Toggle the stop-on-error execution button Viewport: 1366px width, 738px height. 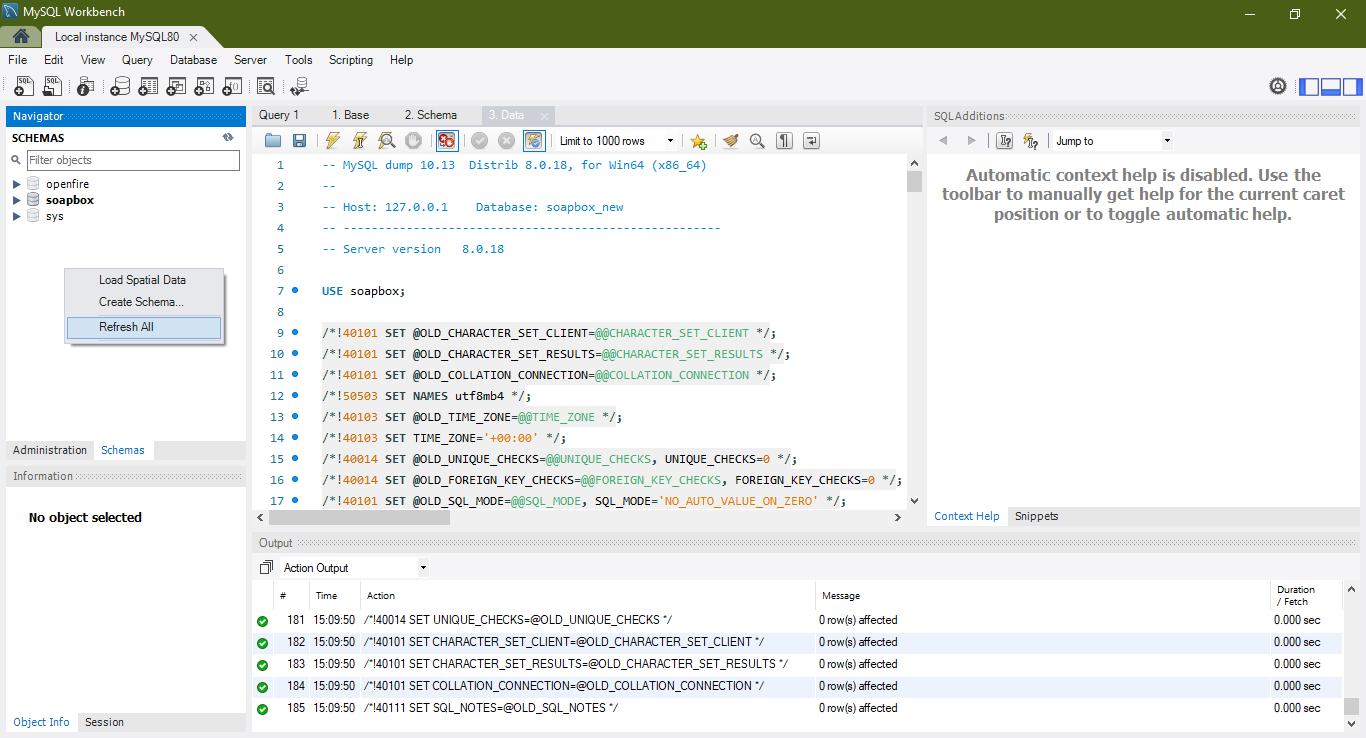[446, 141]
